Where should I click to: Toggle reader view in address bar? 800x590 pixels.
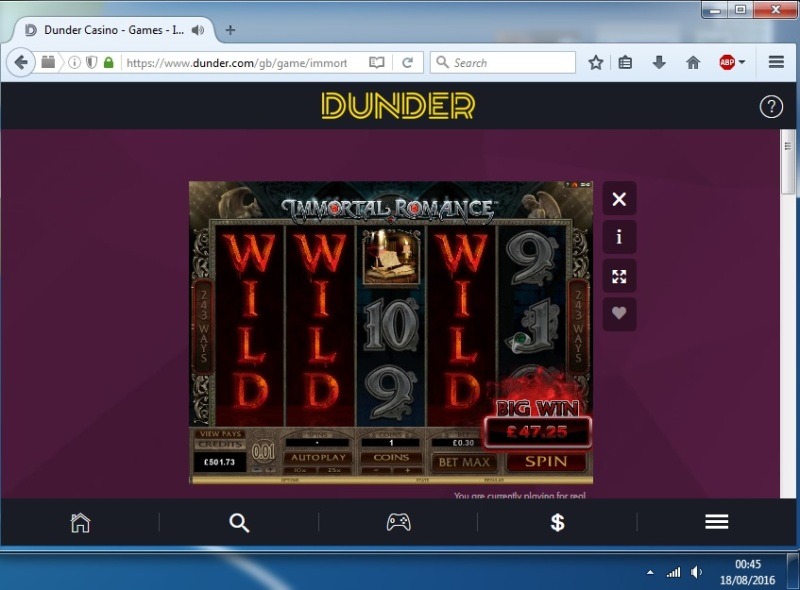[377, 63]
